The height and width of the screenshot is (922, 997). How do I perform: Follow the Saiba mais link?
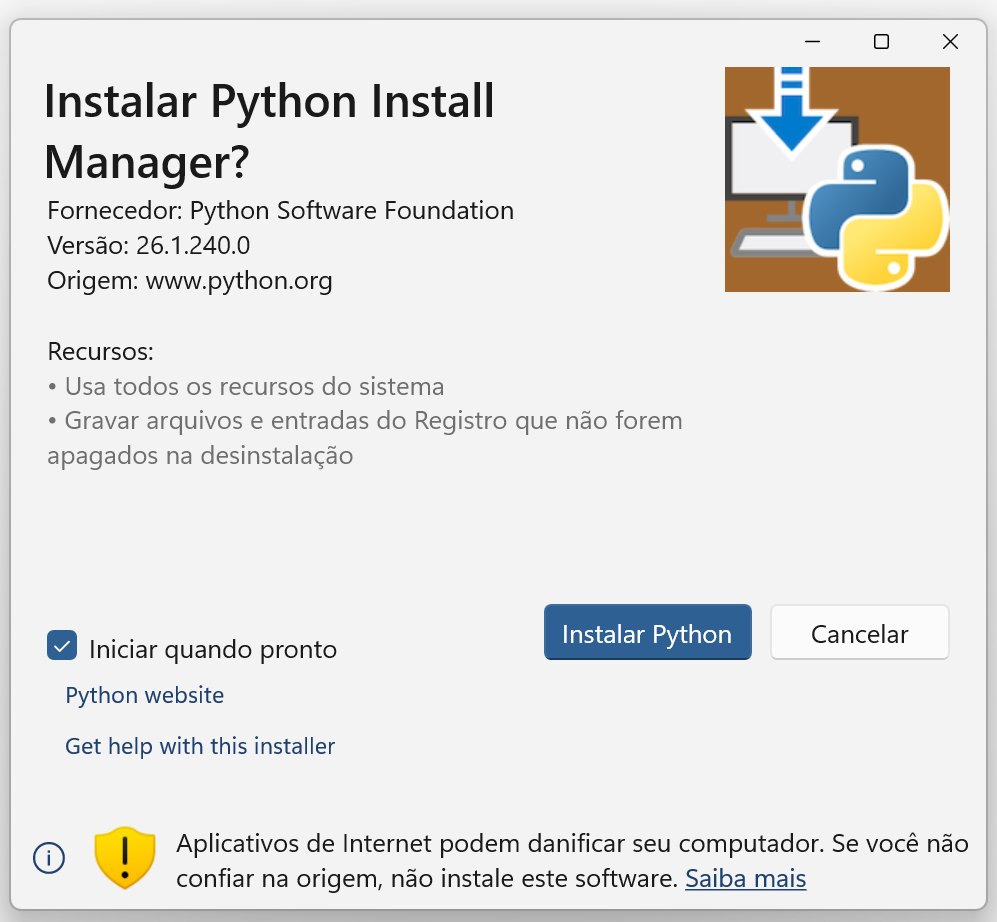click(x=745, y=878)
